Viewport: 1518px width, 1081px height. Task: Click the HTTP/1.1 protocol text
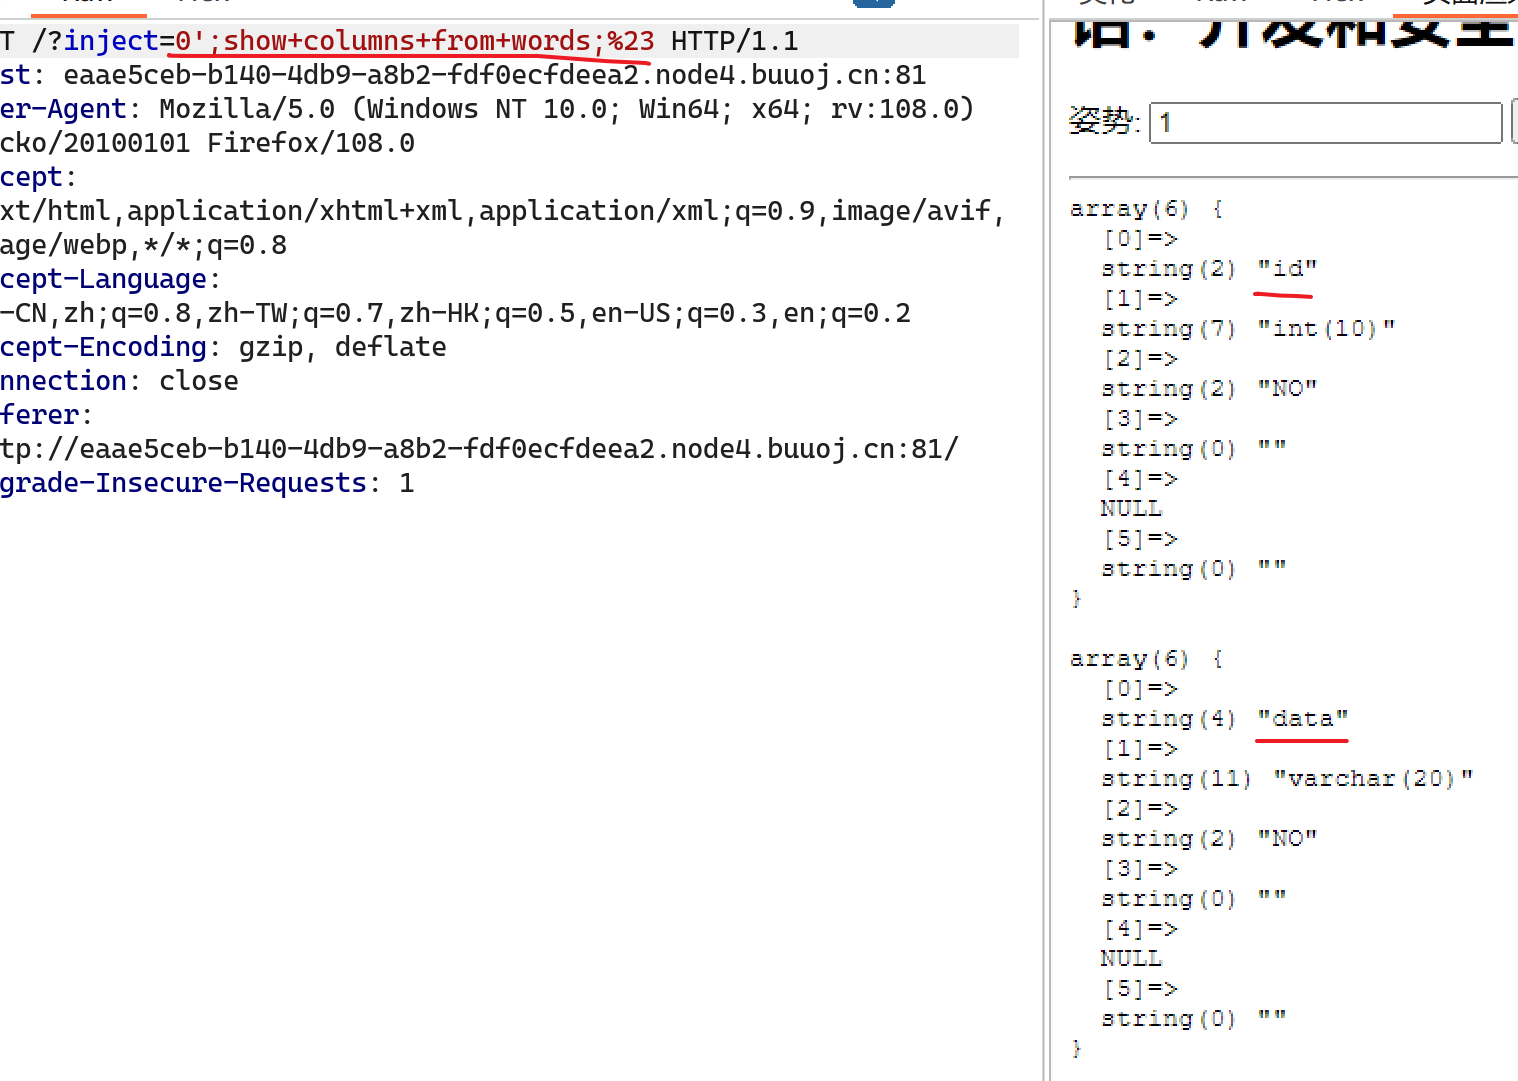point(735,41)
